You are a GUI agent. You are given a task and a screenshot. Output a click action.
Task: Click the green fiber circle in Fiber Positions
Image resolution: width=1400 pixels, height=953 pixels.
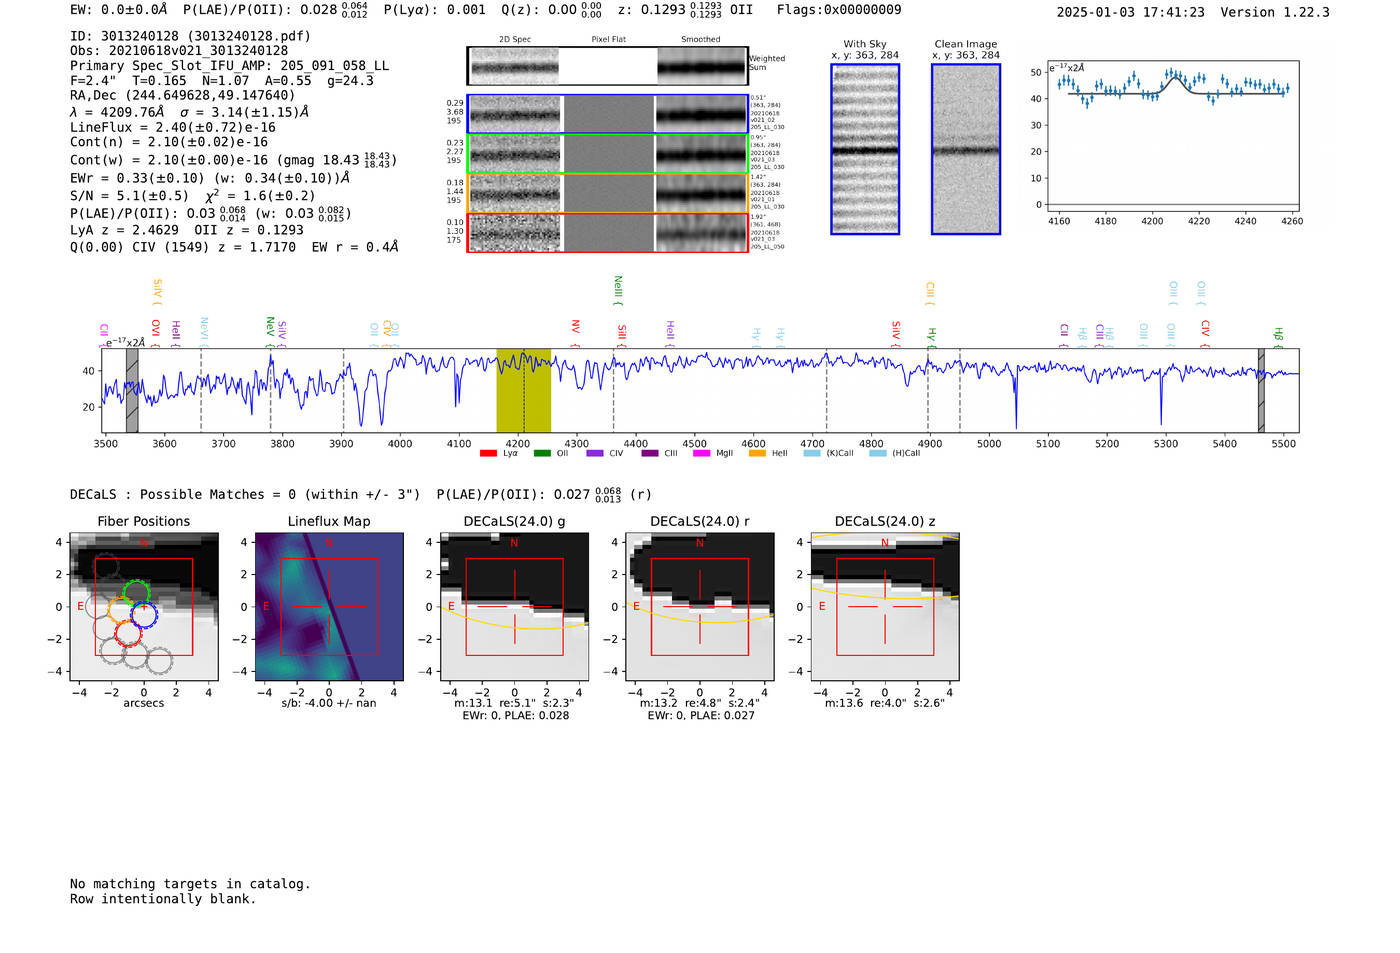136,593
